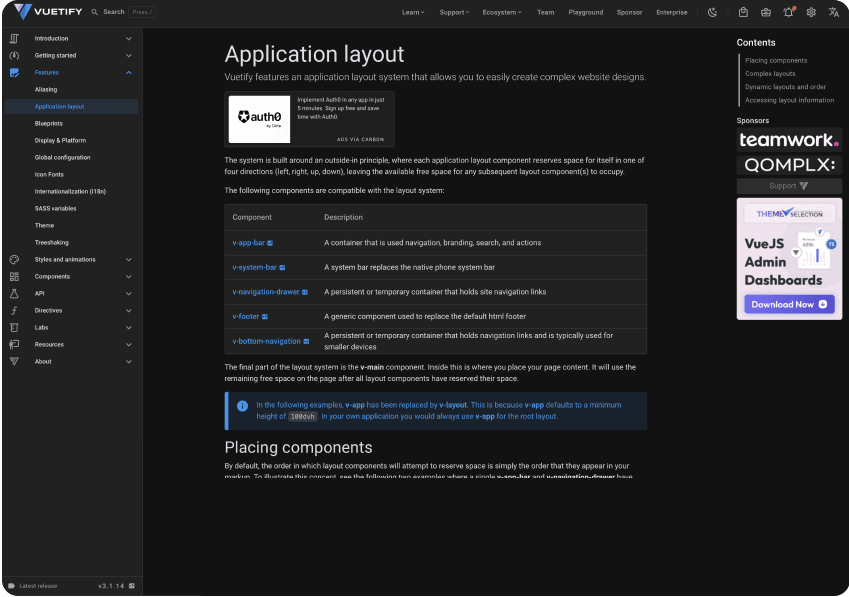Click the Directives function icon

(15, 311)
